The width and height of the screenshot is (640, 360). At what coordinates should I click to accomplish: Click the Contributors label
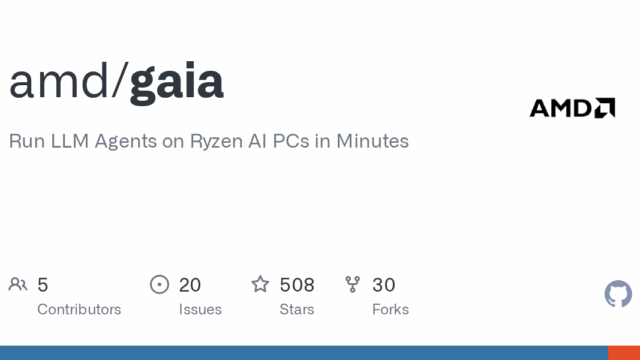coord(79,309)
